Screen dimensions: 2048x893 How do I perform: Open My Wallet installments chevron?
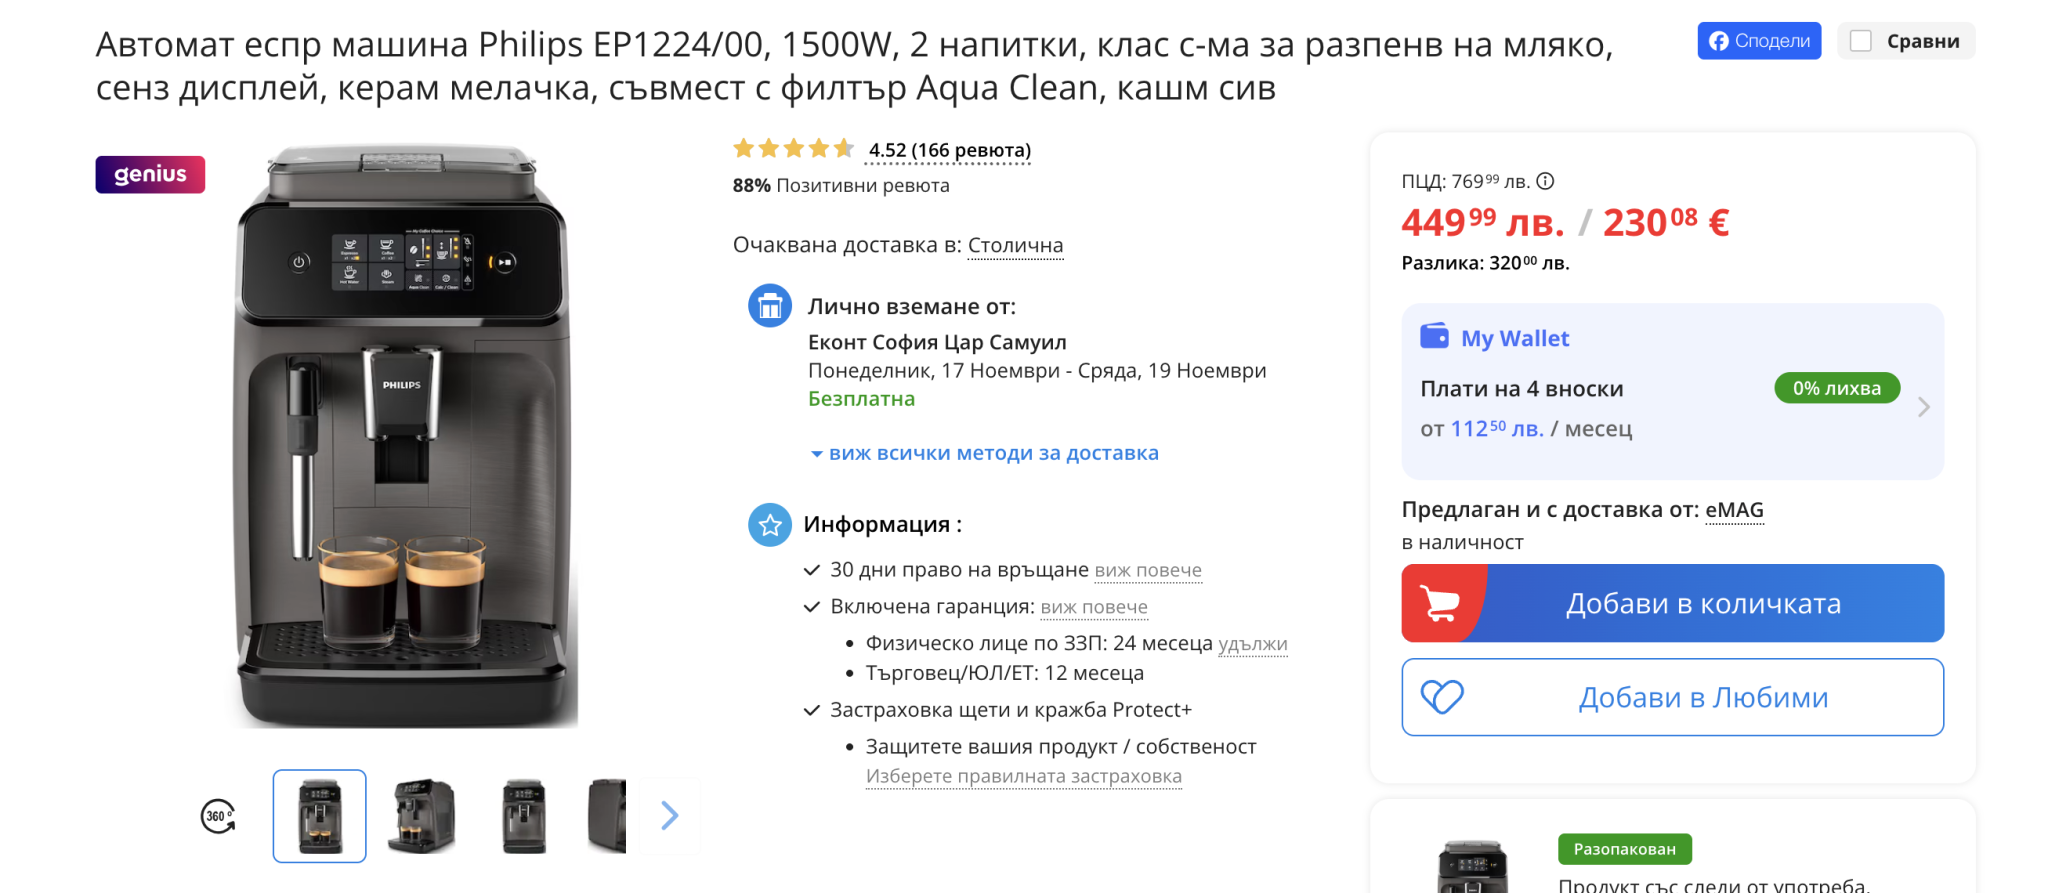coord(1923,408)
